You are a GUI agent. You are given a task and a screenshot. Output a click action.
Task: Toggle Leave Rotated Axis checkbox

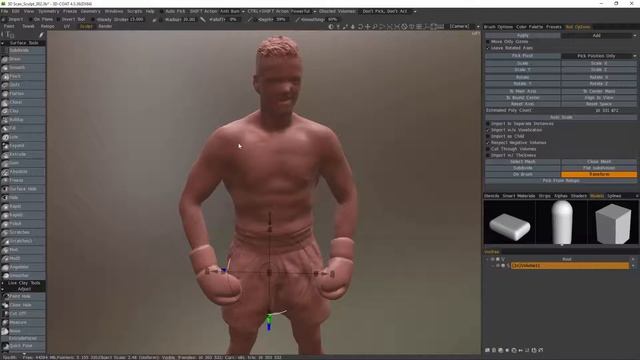pyautogui.click(x=488, y=48)
